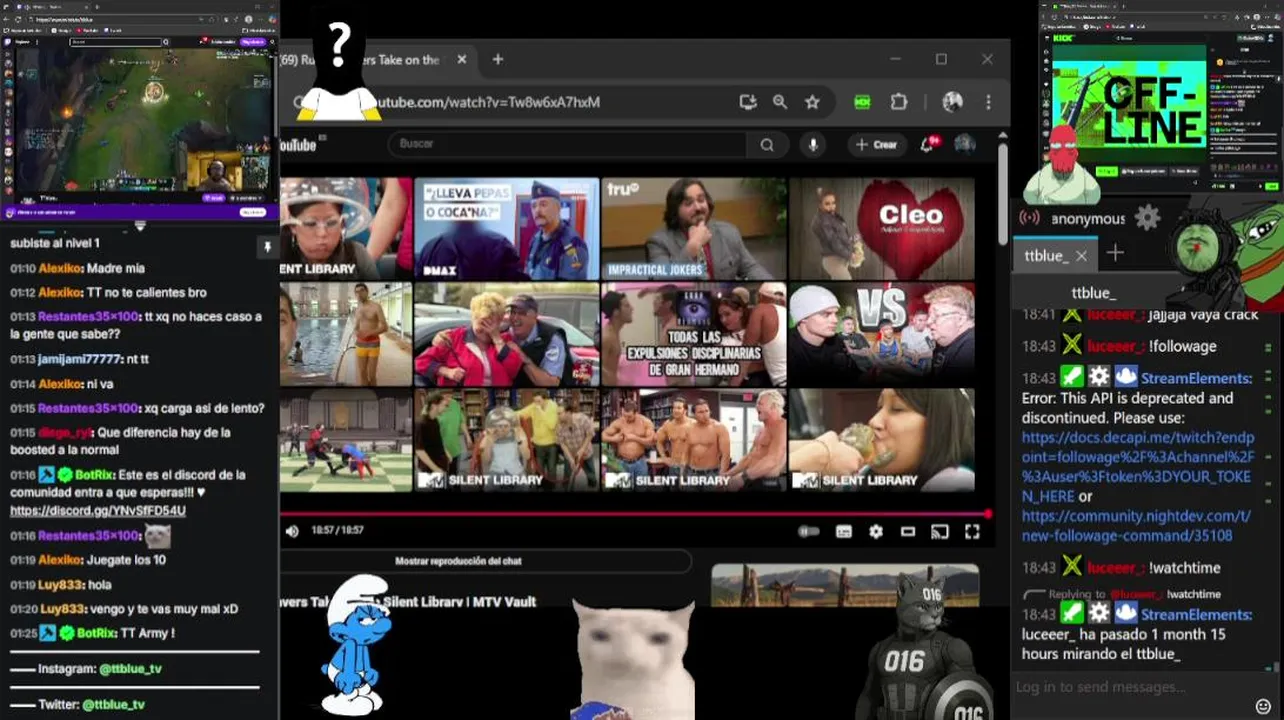The width and height of the screenshot is (1284, 720).
Task: Click the YouTube search magnifier button
Action: pyautogui.click(x=767, y=145)
